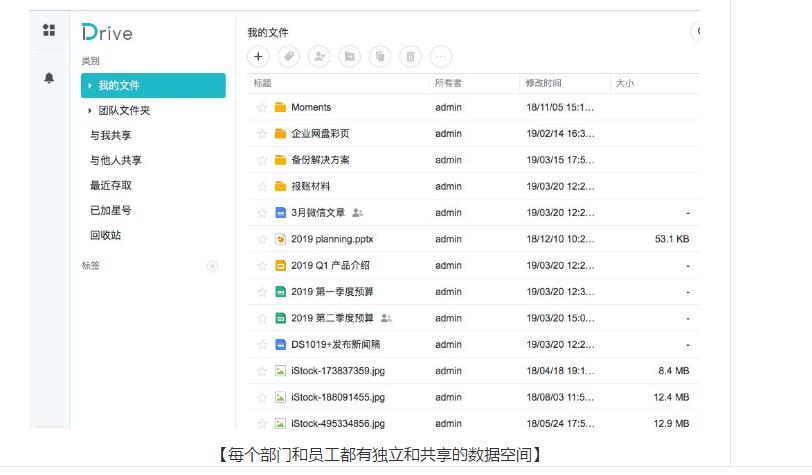Click the tag label icon in toolbar

(x=288, y=57)
